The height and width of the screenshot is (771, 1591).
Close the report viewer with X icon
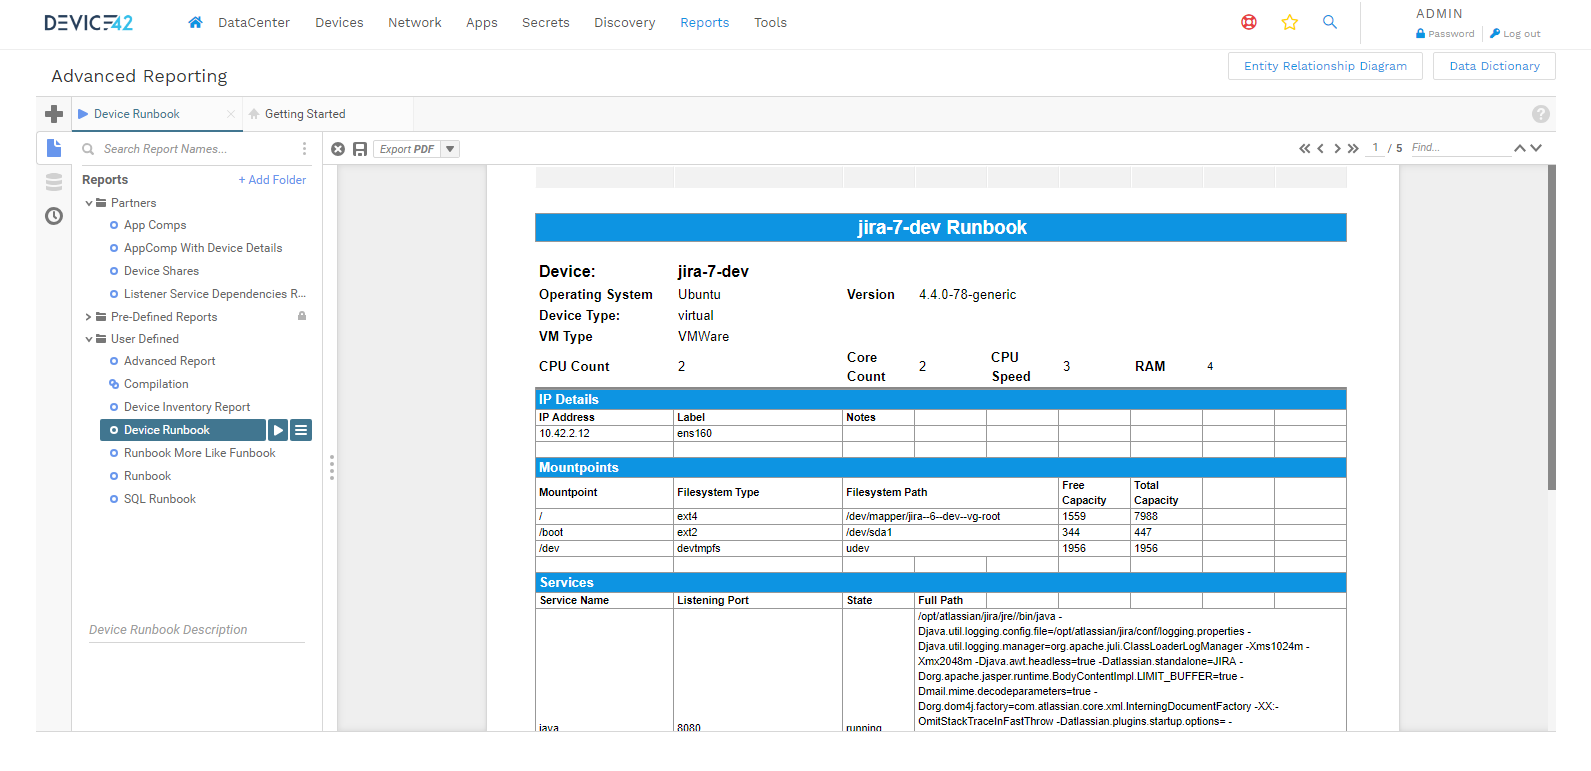click(x=338, y=149)
